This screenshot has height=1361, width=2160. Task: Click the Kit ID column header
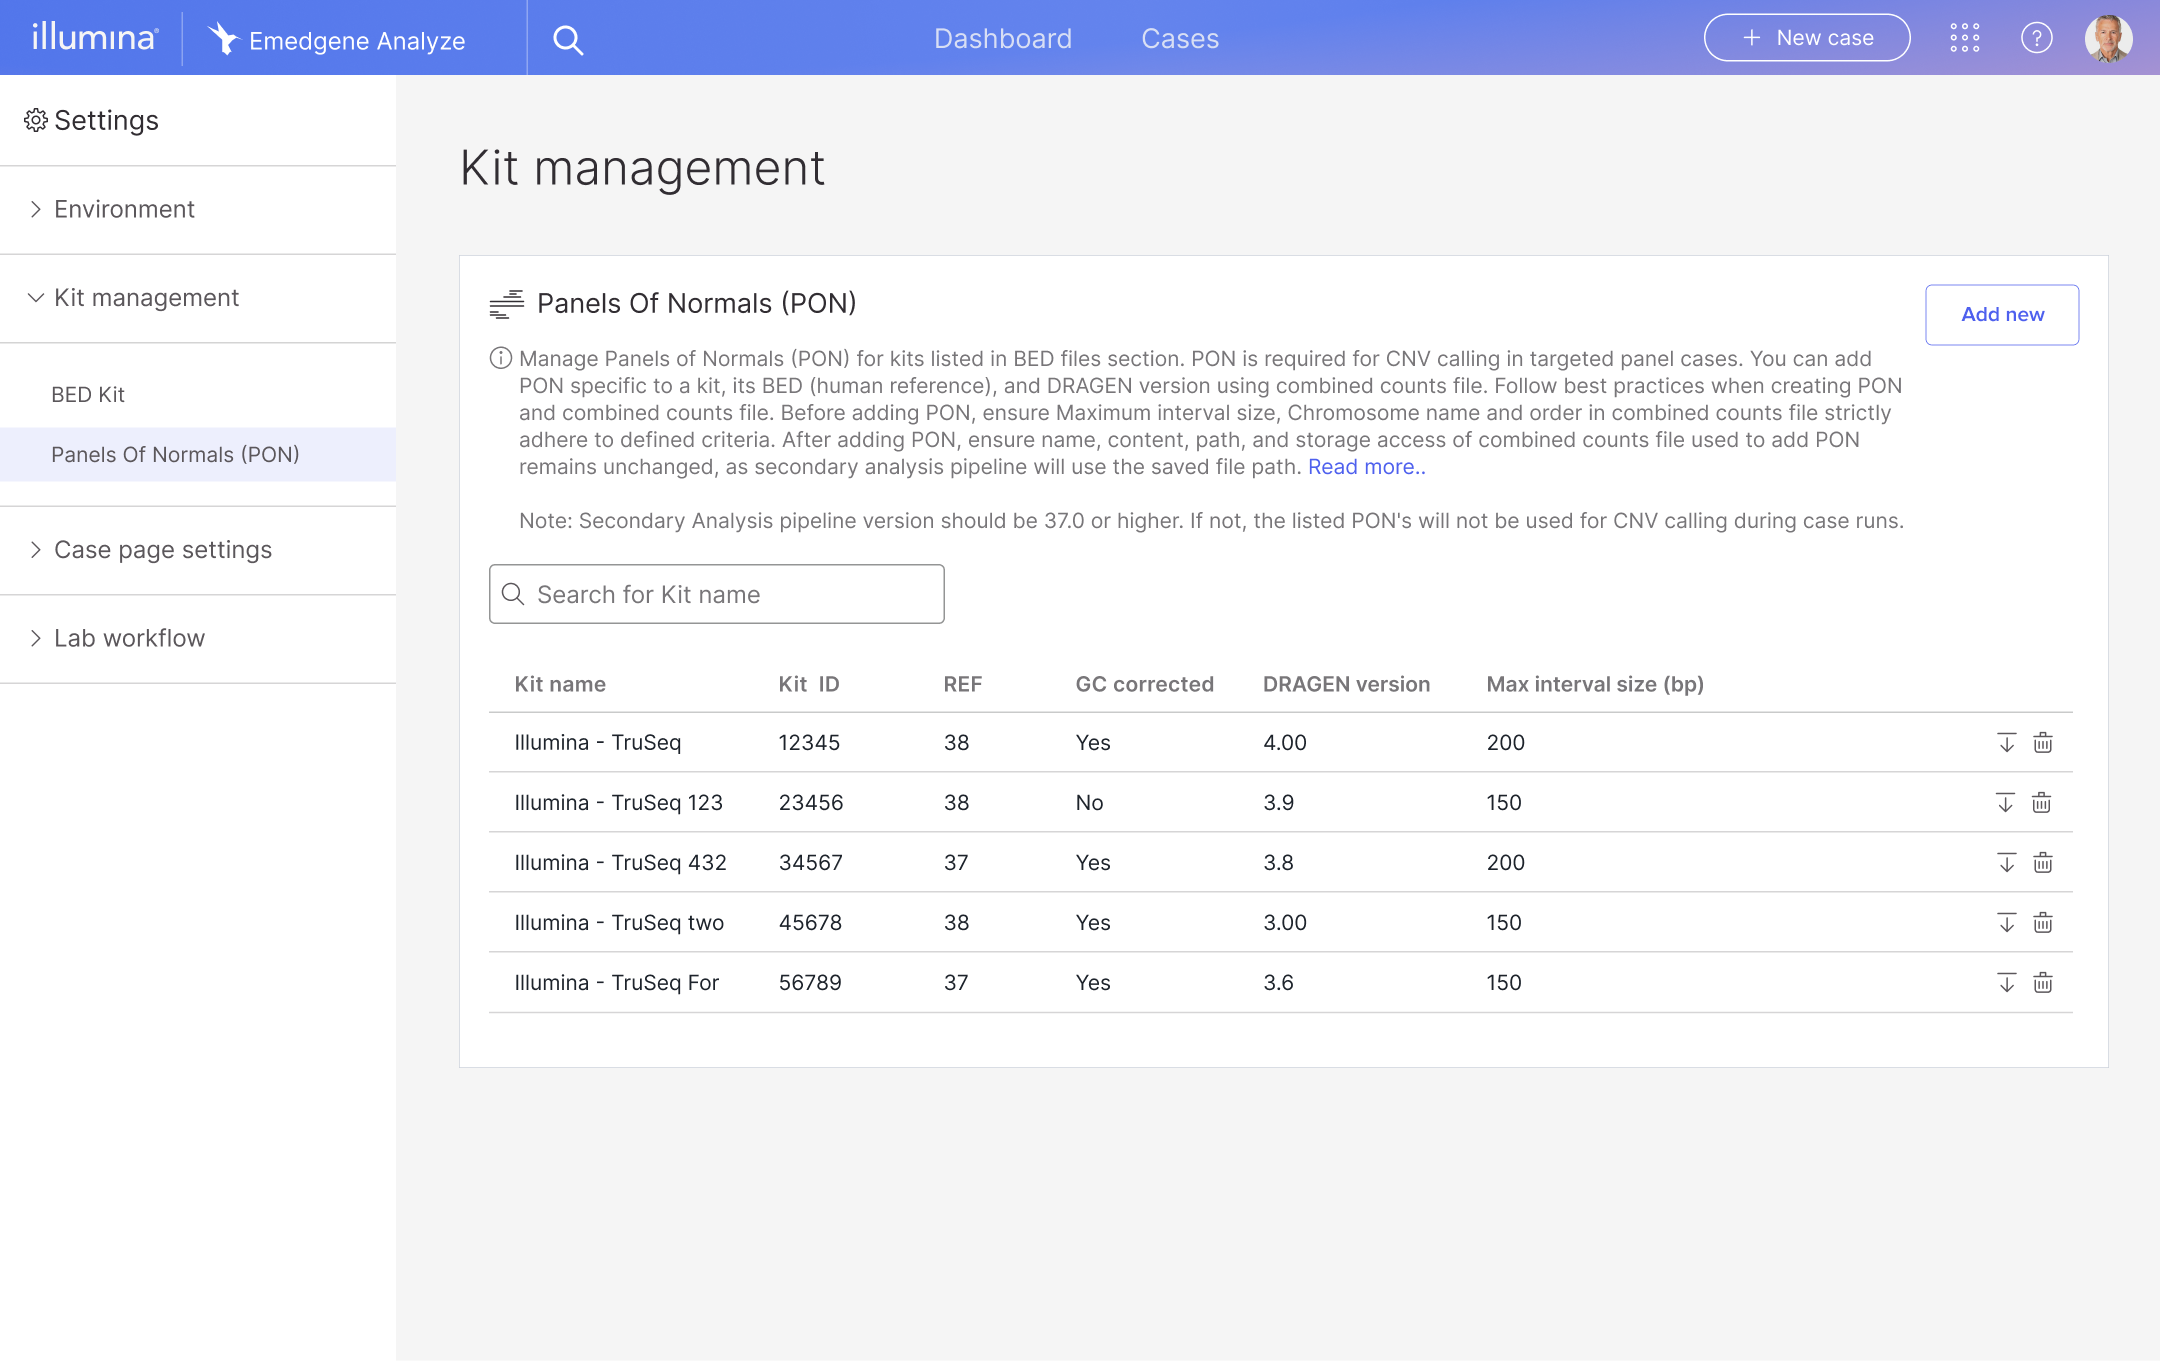pos(809,684)
